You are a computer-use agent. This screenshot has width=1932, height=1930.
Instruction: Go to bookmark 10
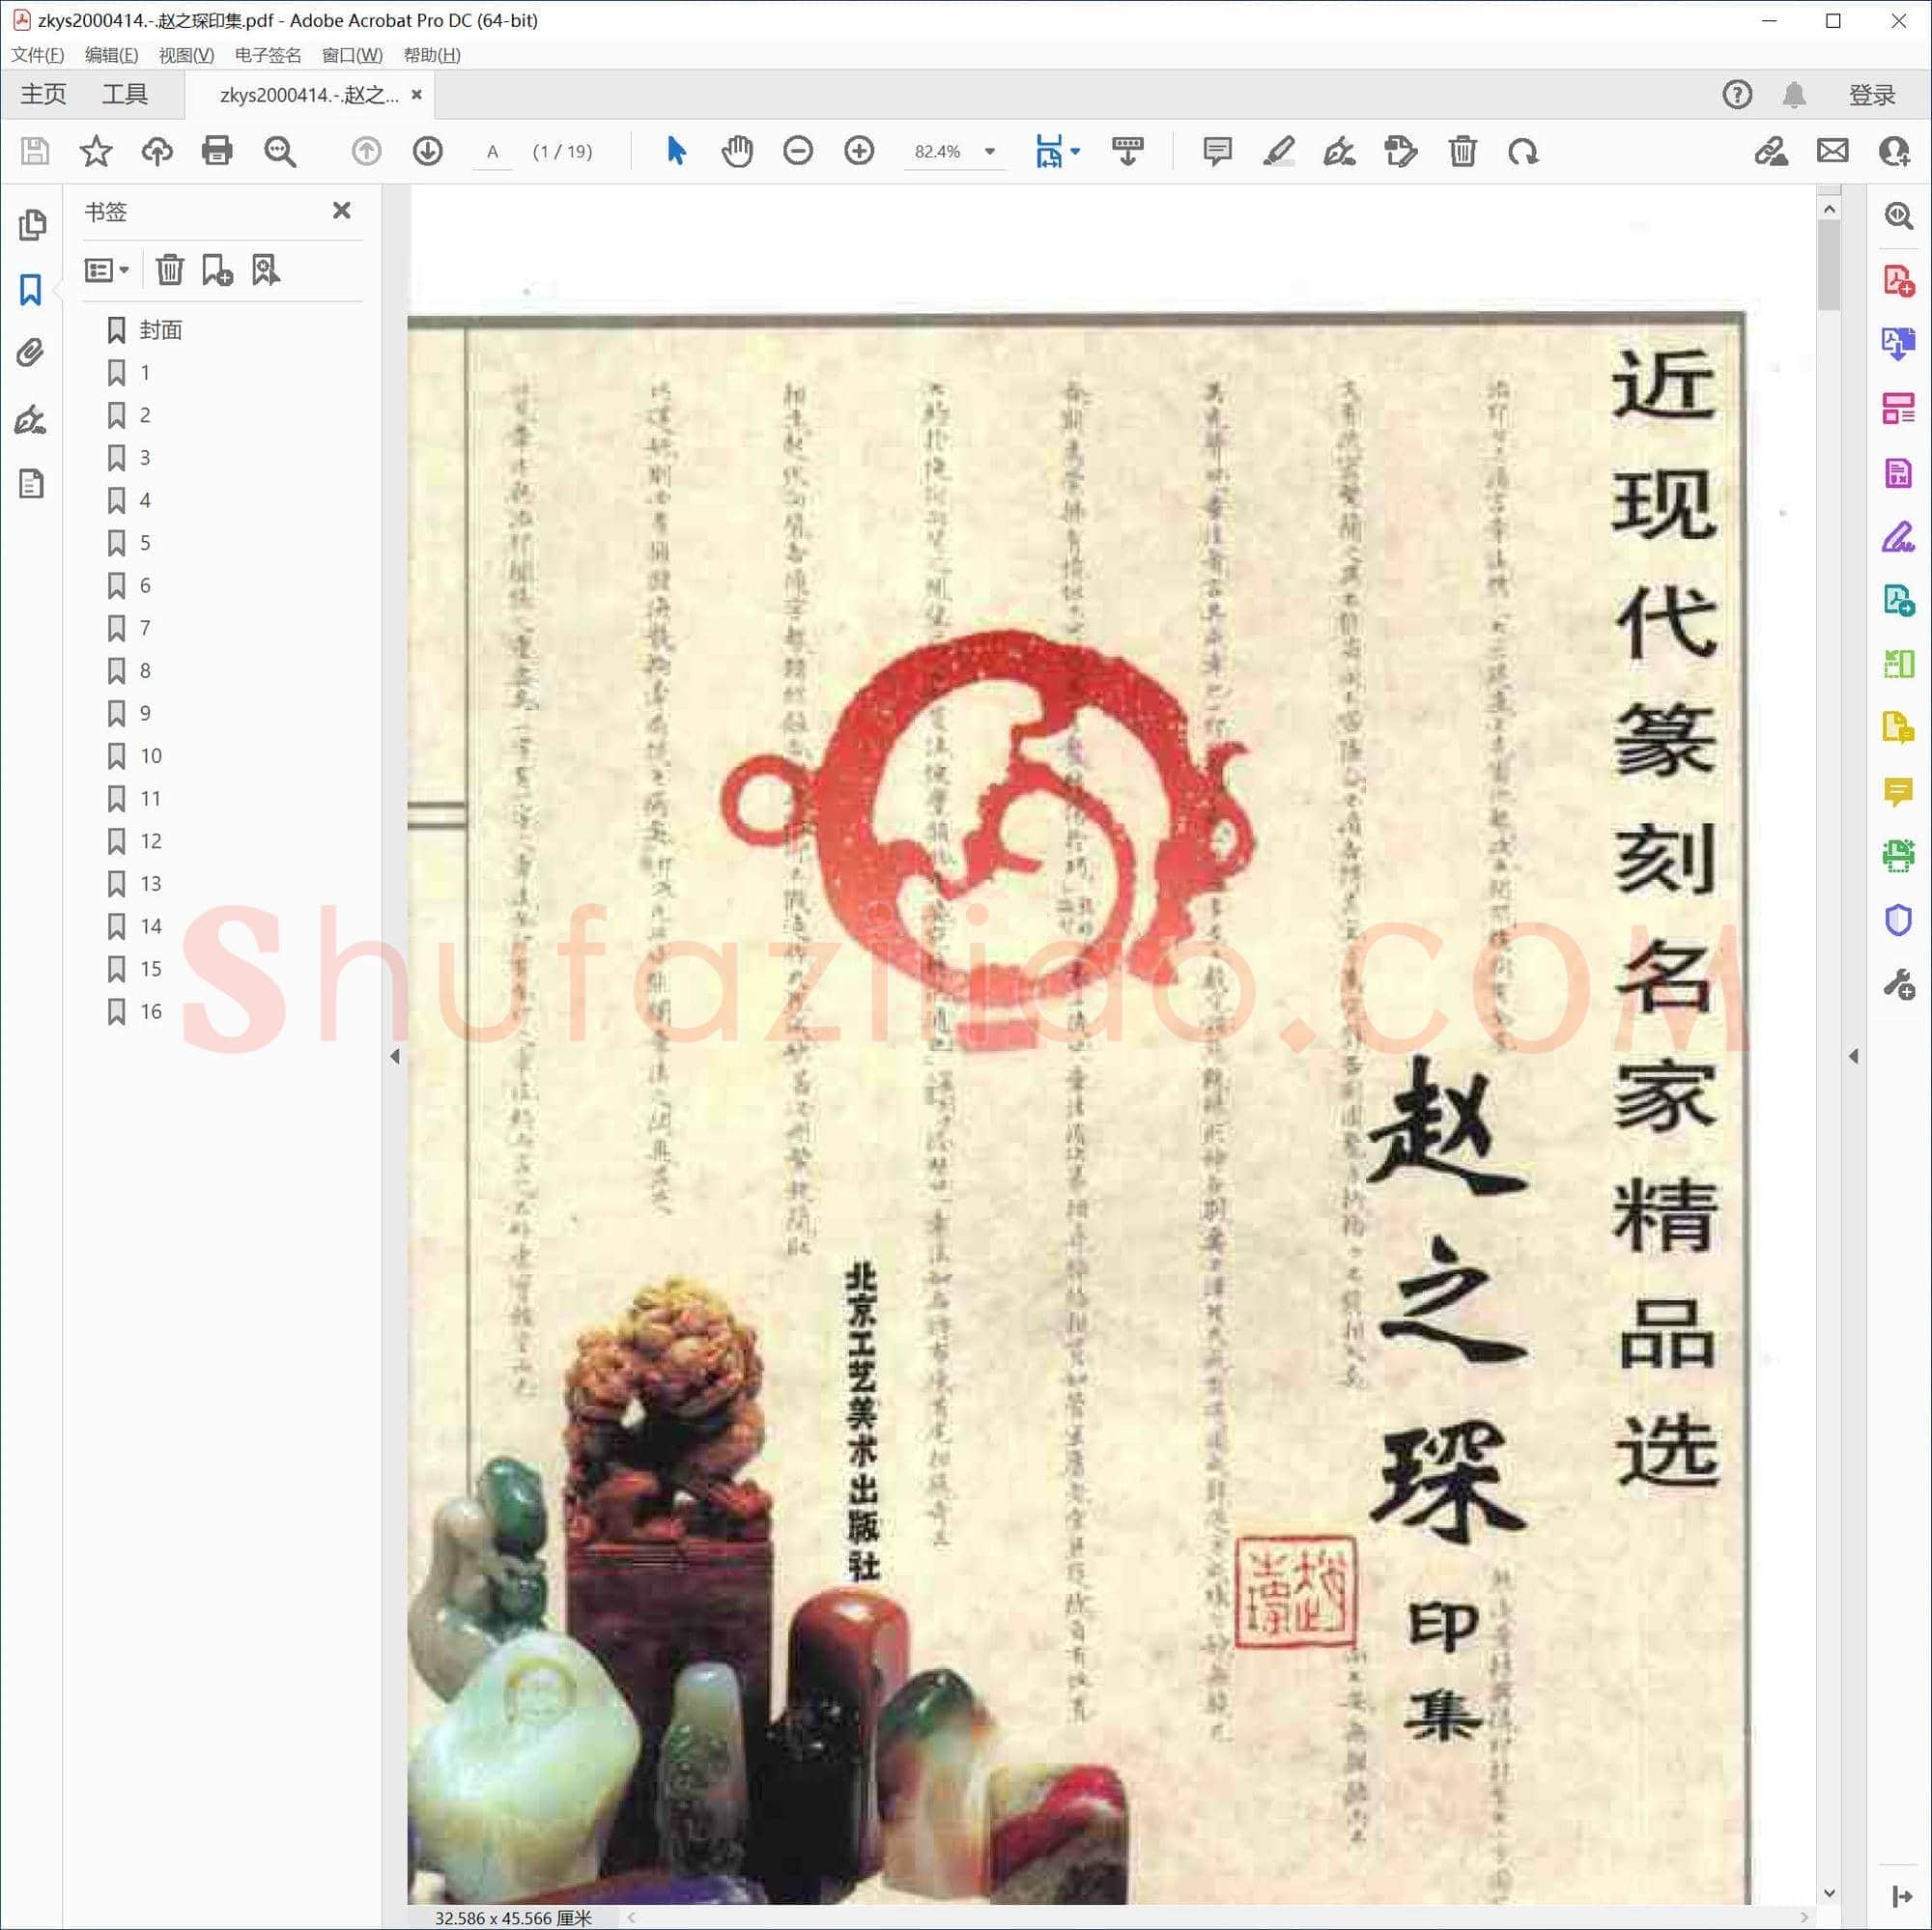[x=151, y=756]
